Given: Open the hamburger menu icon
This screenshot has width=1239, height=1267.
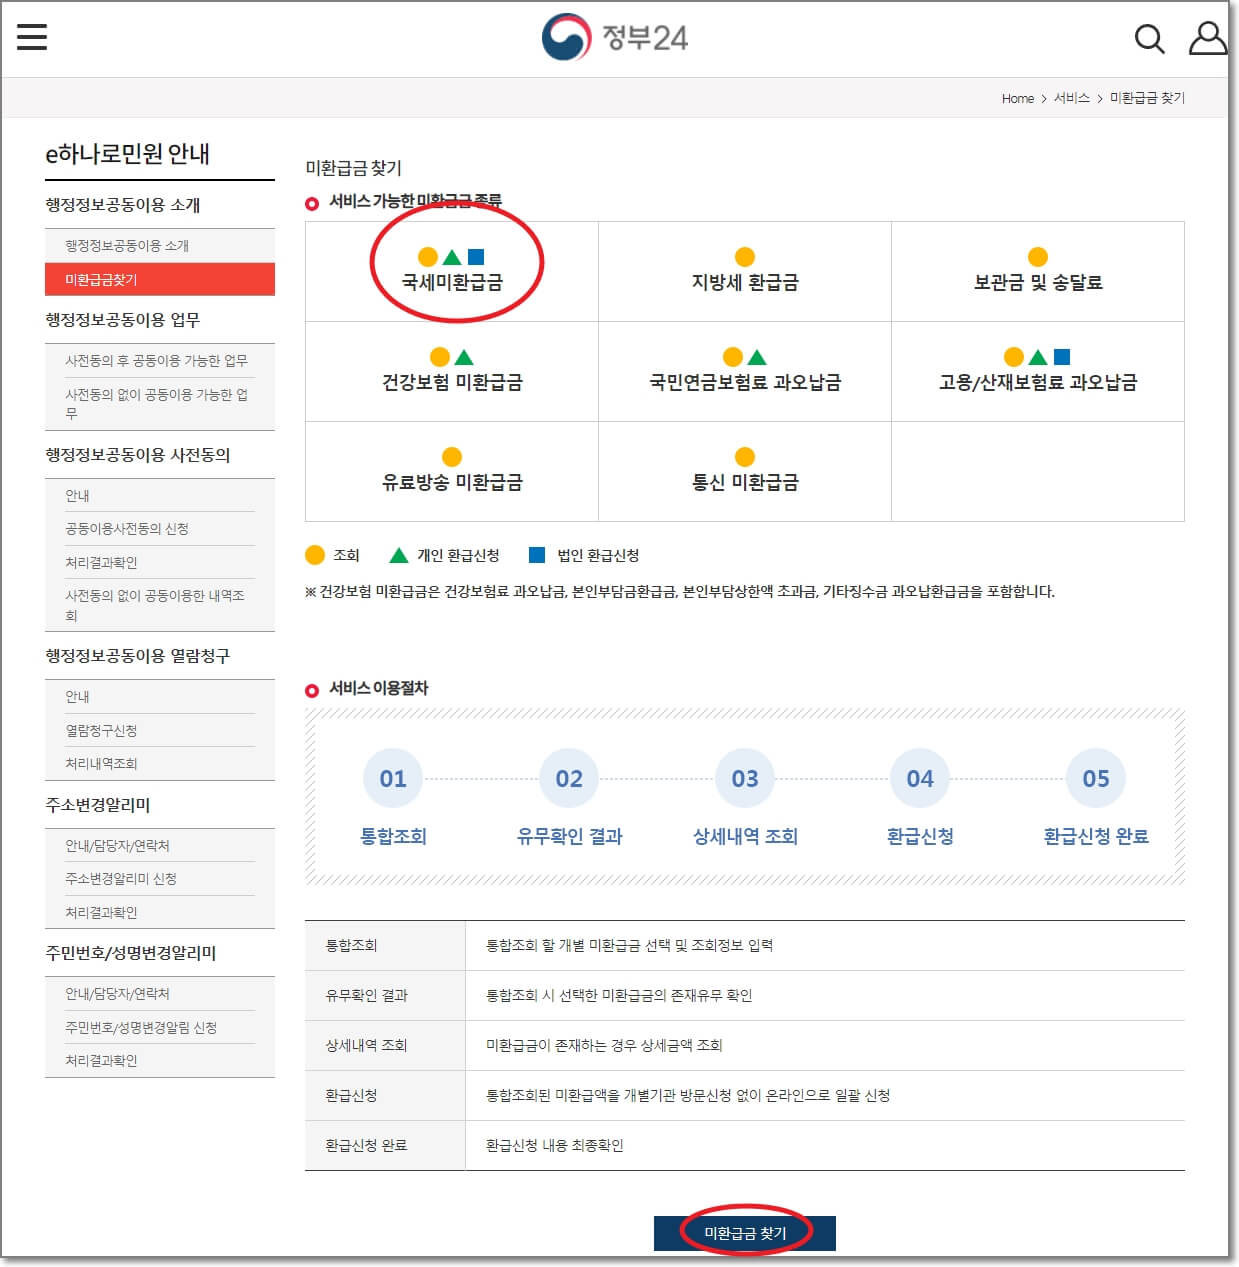Looking at the screenshot, I should tap(32, 37).
